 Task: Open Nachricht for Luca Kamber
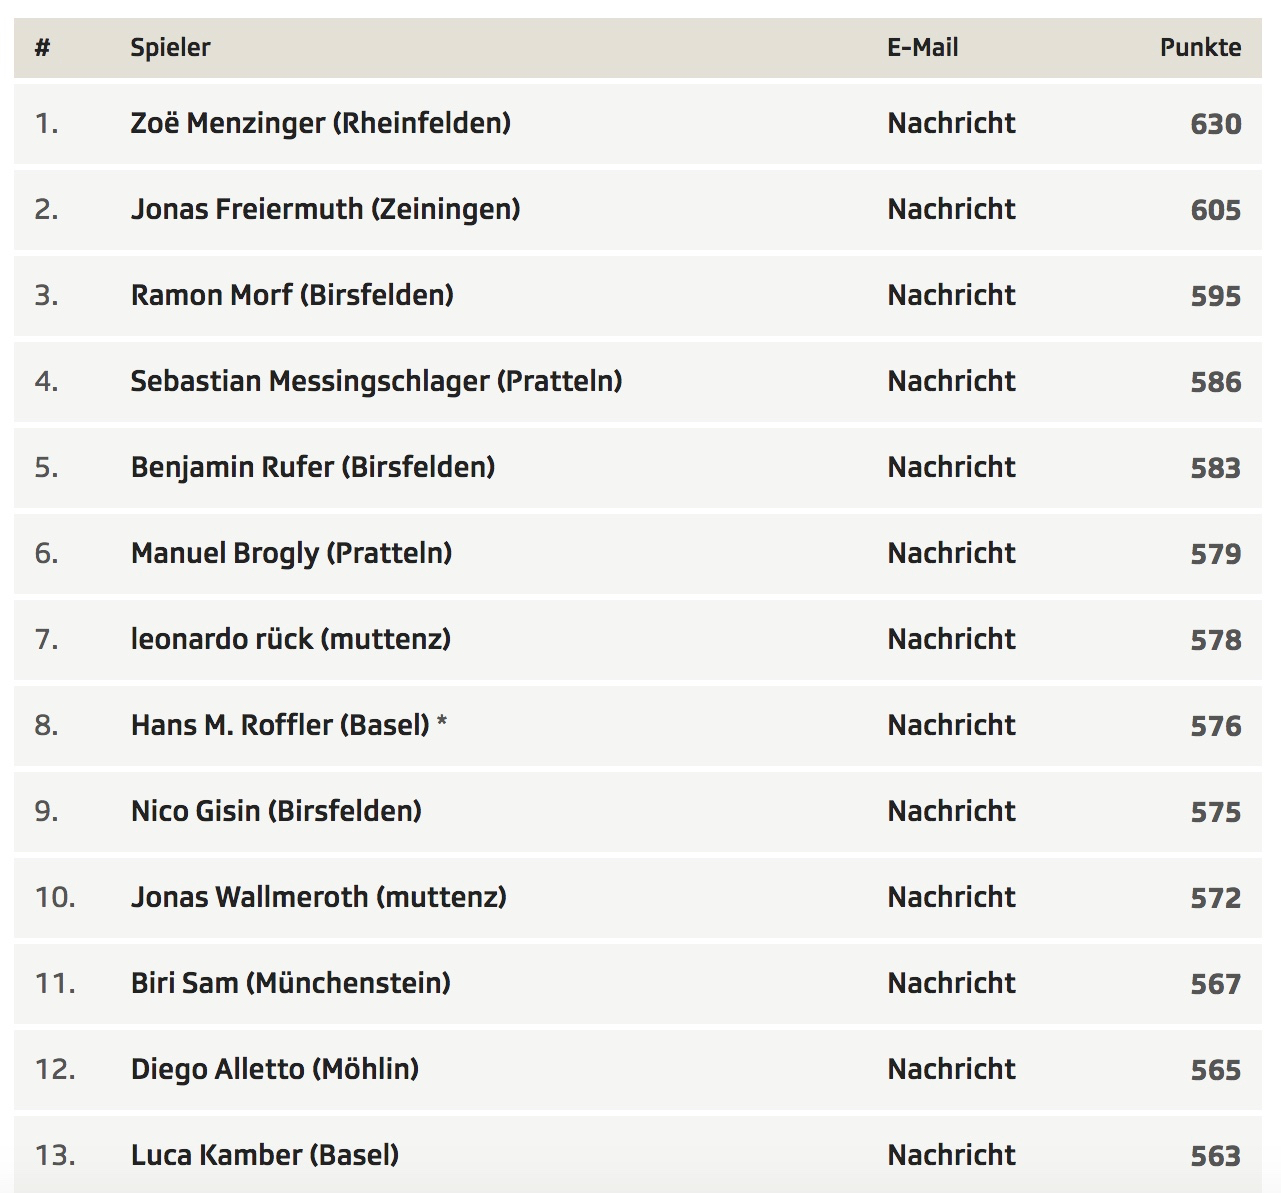(951, 1155)
